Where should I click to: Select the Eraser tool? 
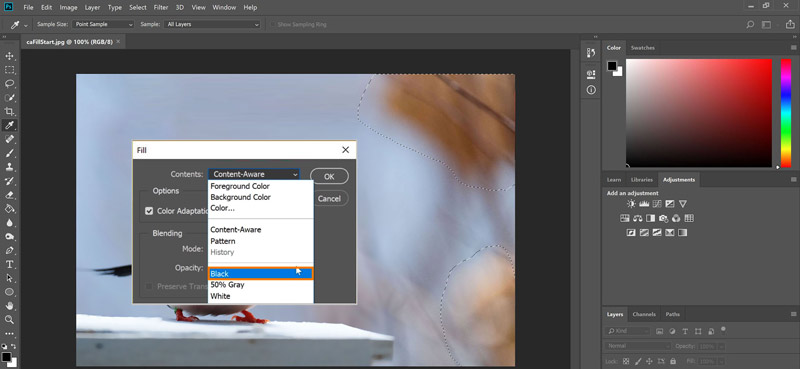coord(9,195)
